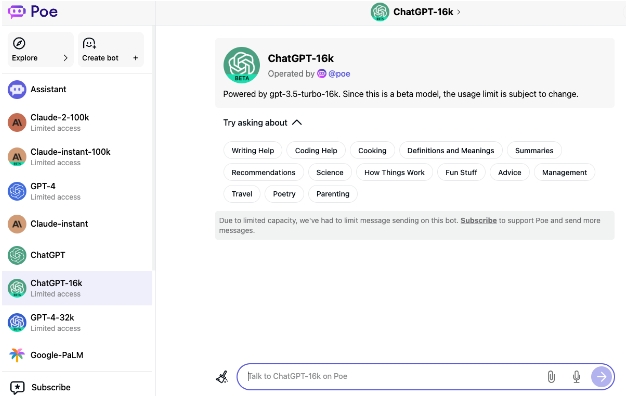Select the Parenting chip
The width and height of the screenshot is (626, 397).
point(333,194)
